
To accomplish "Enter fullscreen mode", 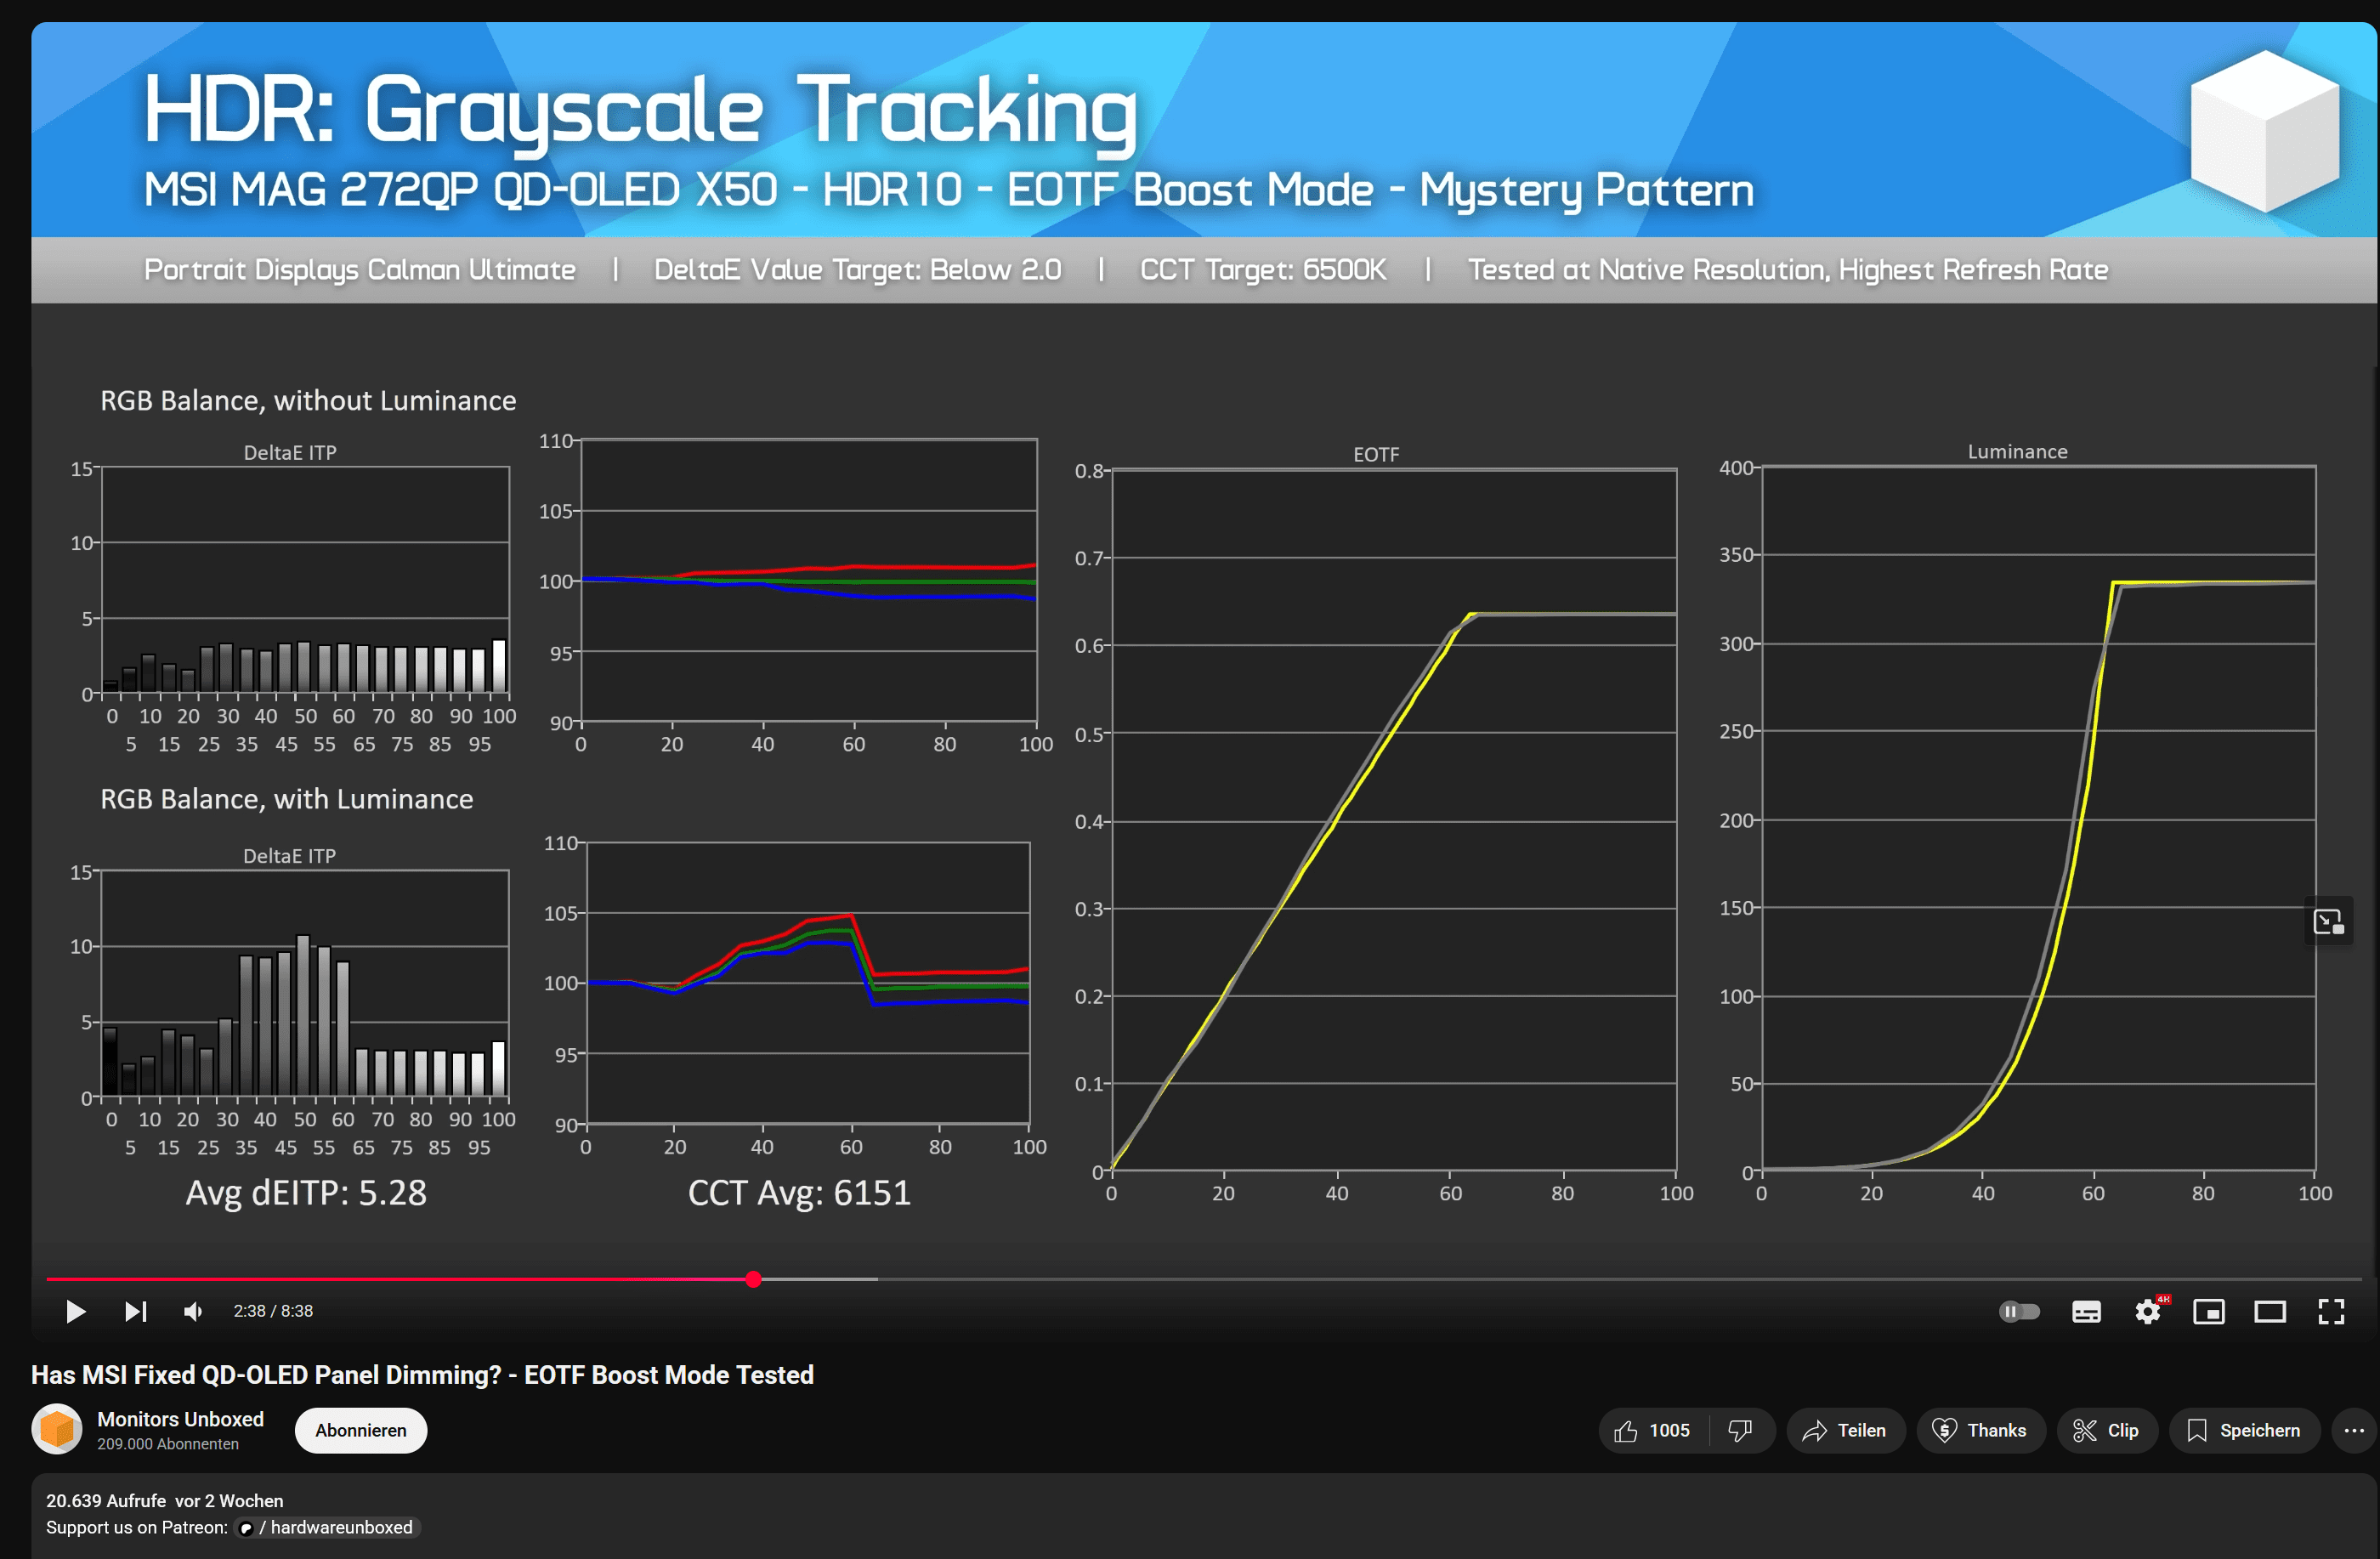I will [2330, 1311].
